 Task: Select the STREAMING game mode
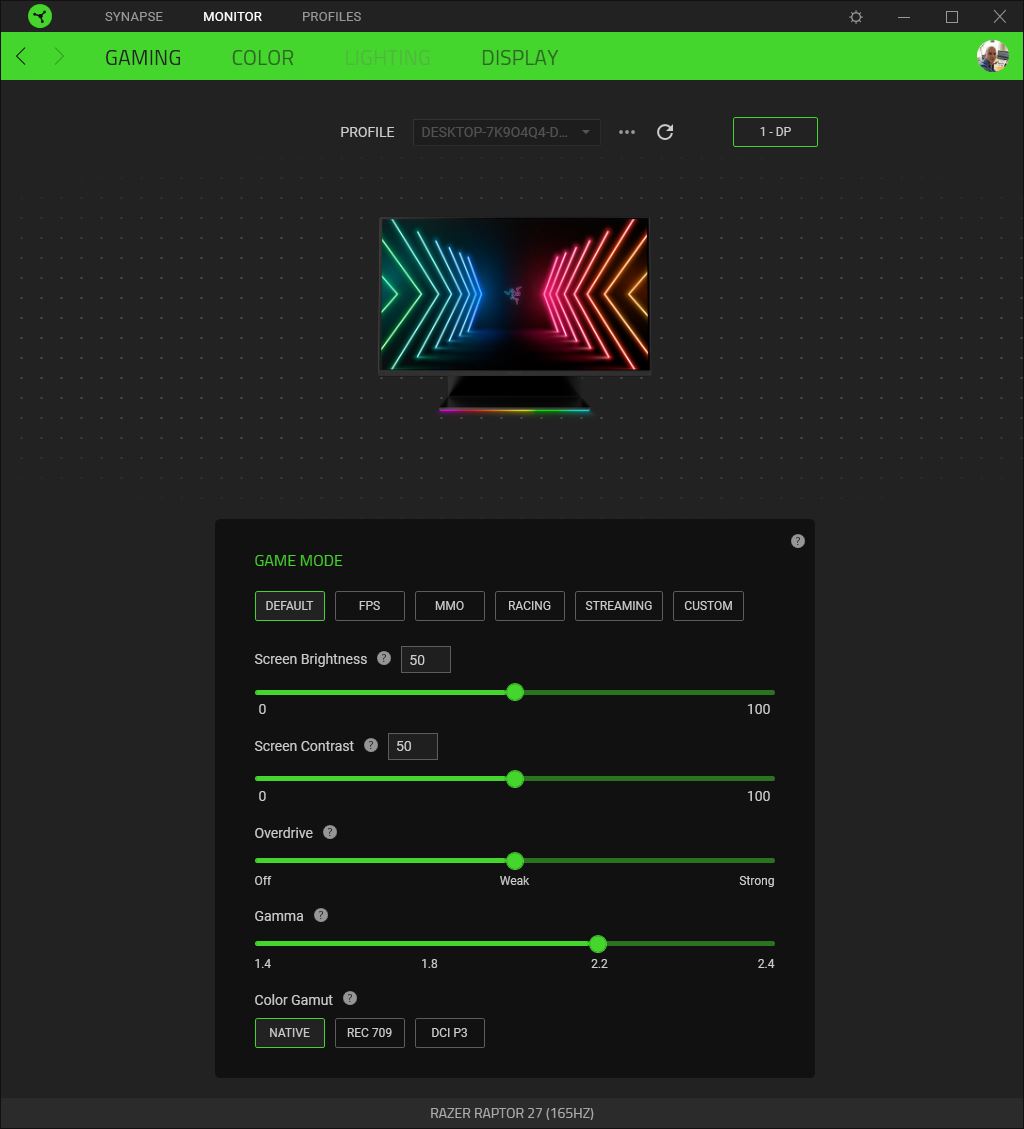[619, 606]
